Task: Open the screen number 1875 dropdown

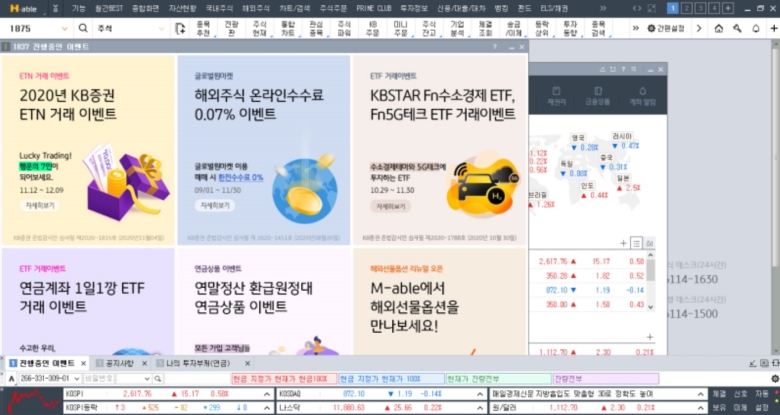Action: [64, 29]
